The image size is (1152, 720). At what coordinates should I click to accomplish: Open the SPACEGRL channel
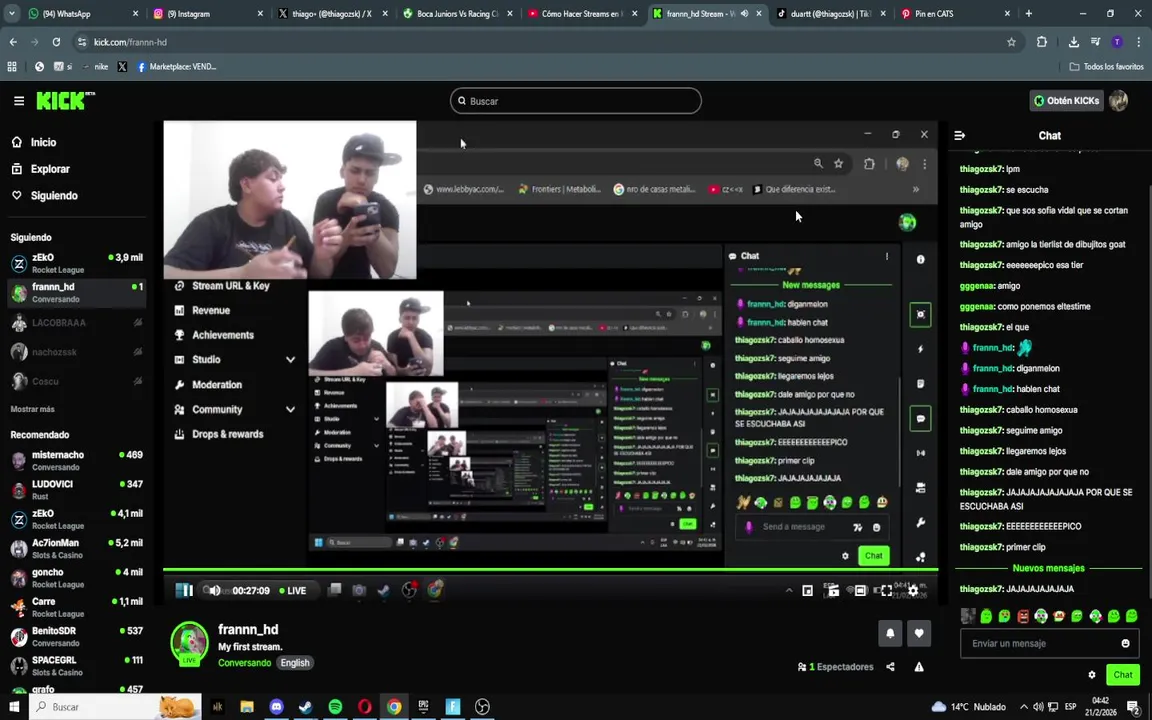pos(76,666)
